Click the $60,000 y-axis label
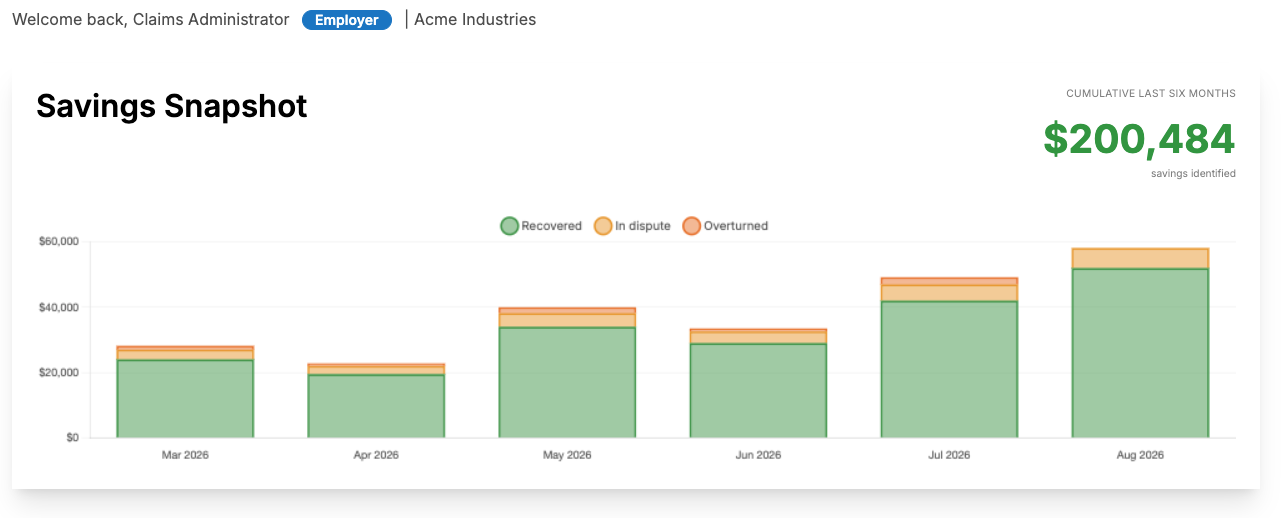This screenshot has height=518, width=1282. click(58, 242)
